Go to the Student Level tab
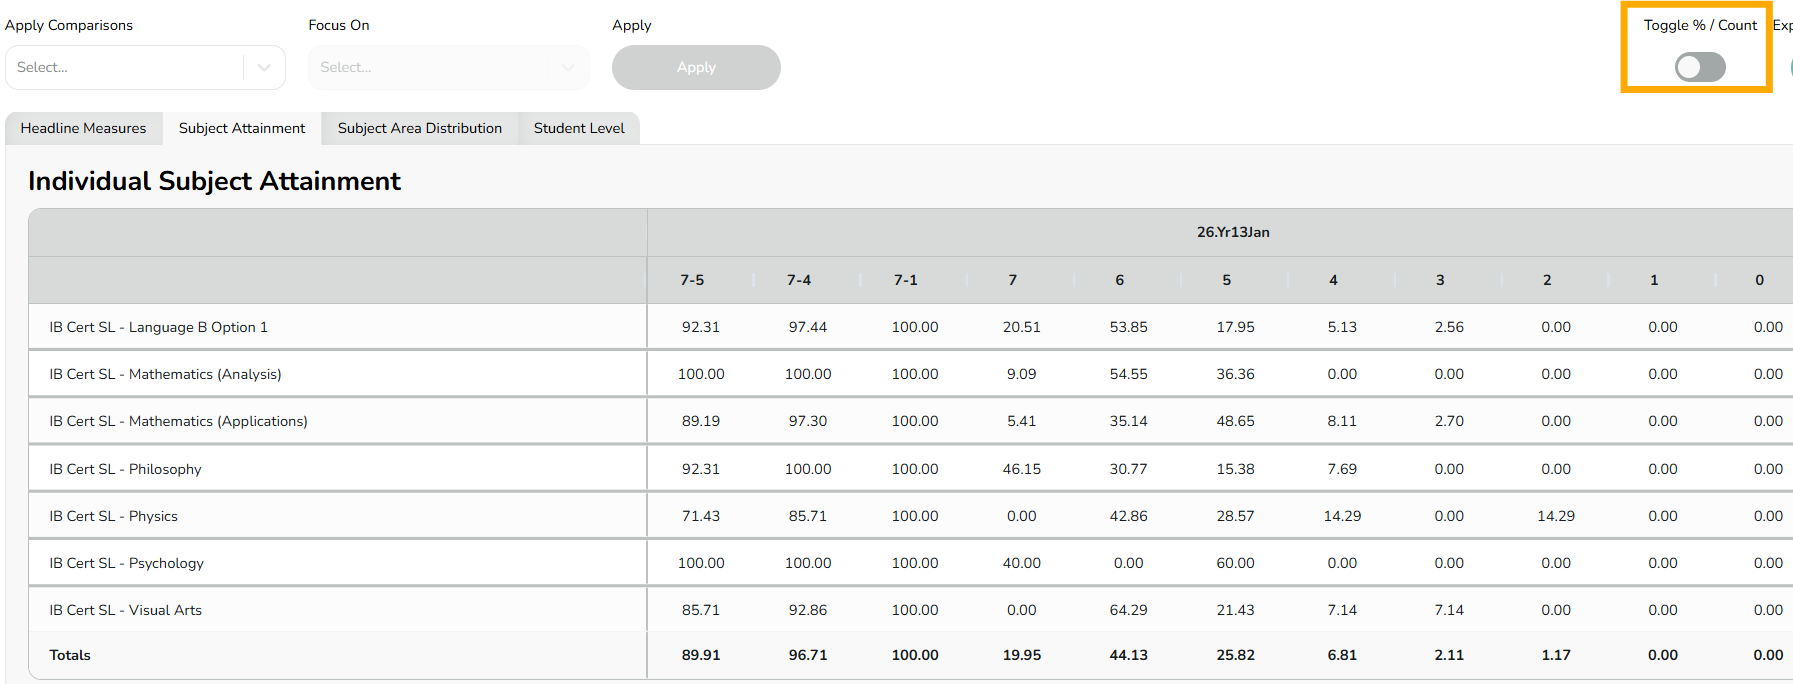Image resolution: width=1793 pixels, height=684 pixels. [x=579, y=128]
